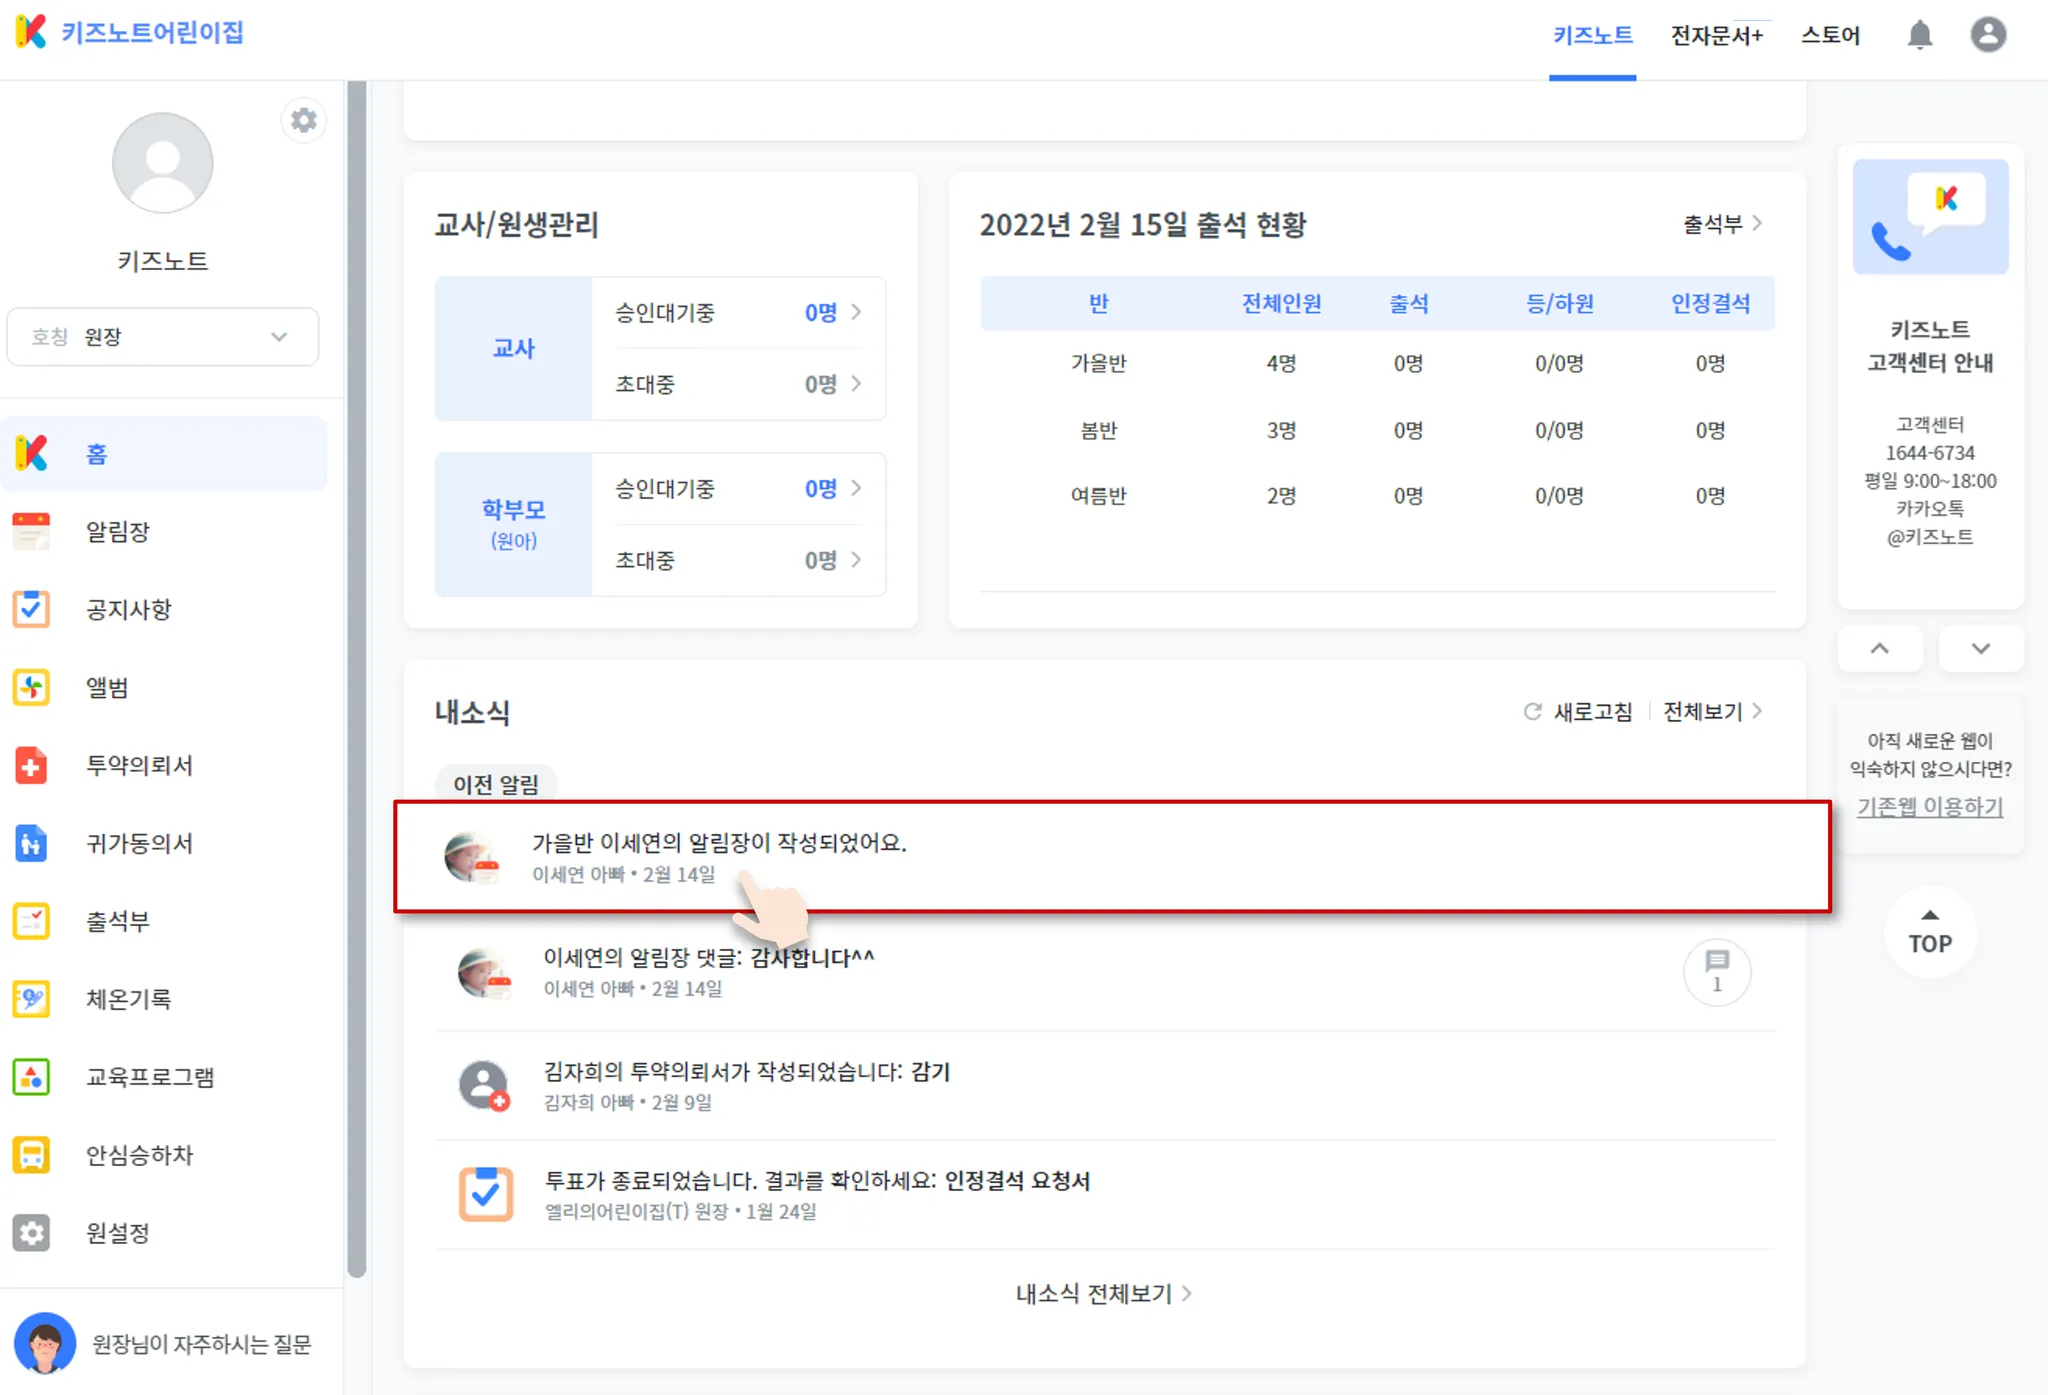This screenshot has height=1395, width=2048.
Task: Open the notification bell icon
Action: (1919, 35)
